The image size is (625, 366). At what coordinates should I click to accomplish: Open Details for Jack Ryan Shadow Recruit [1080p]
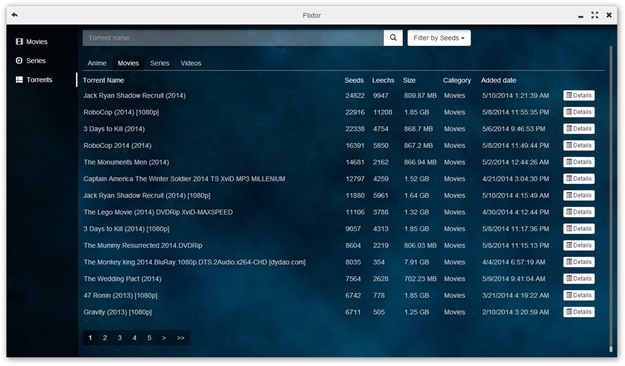(x=579, y=195)
